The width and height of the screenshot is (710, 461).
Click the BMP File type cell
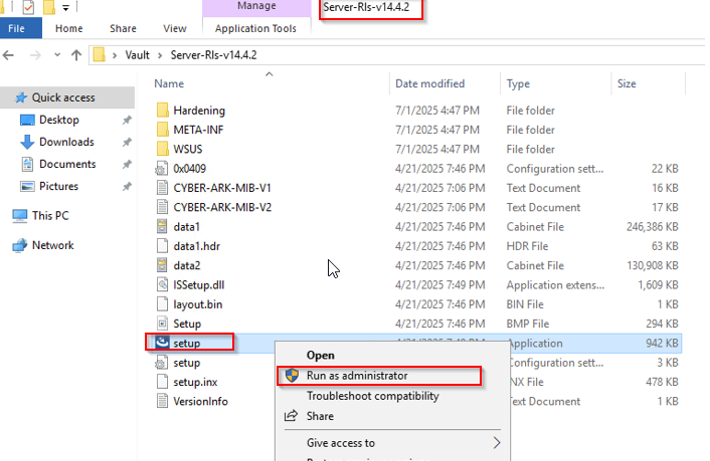click(x=528, y=324)
